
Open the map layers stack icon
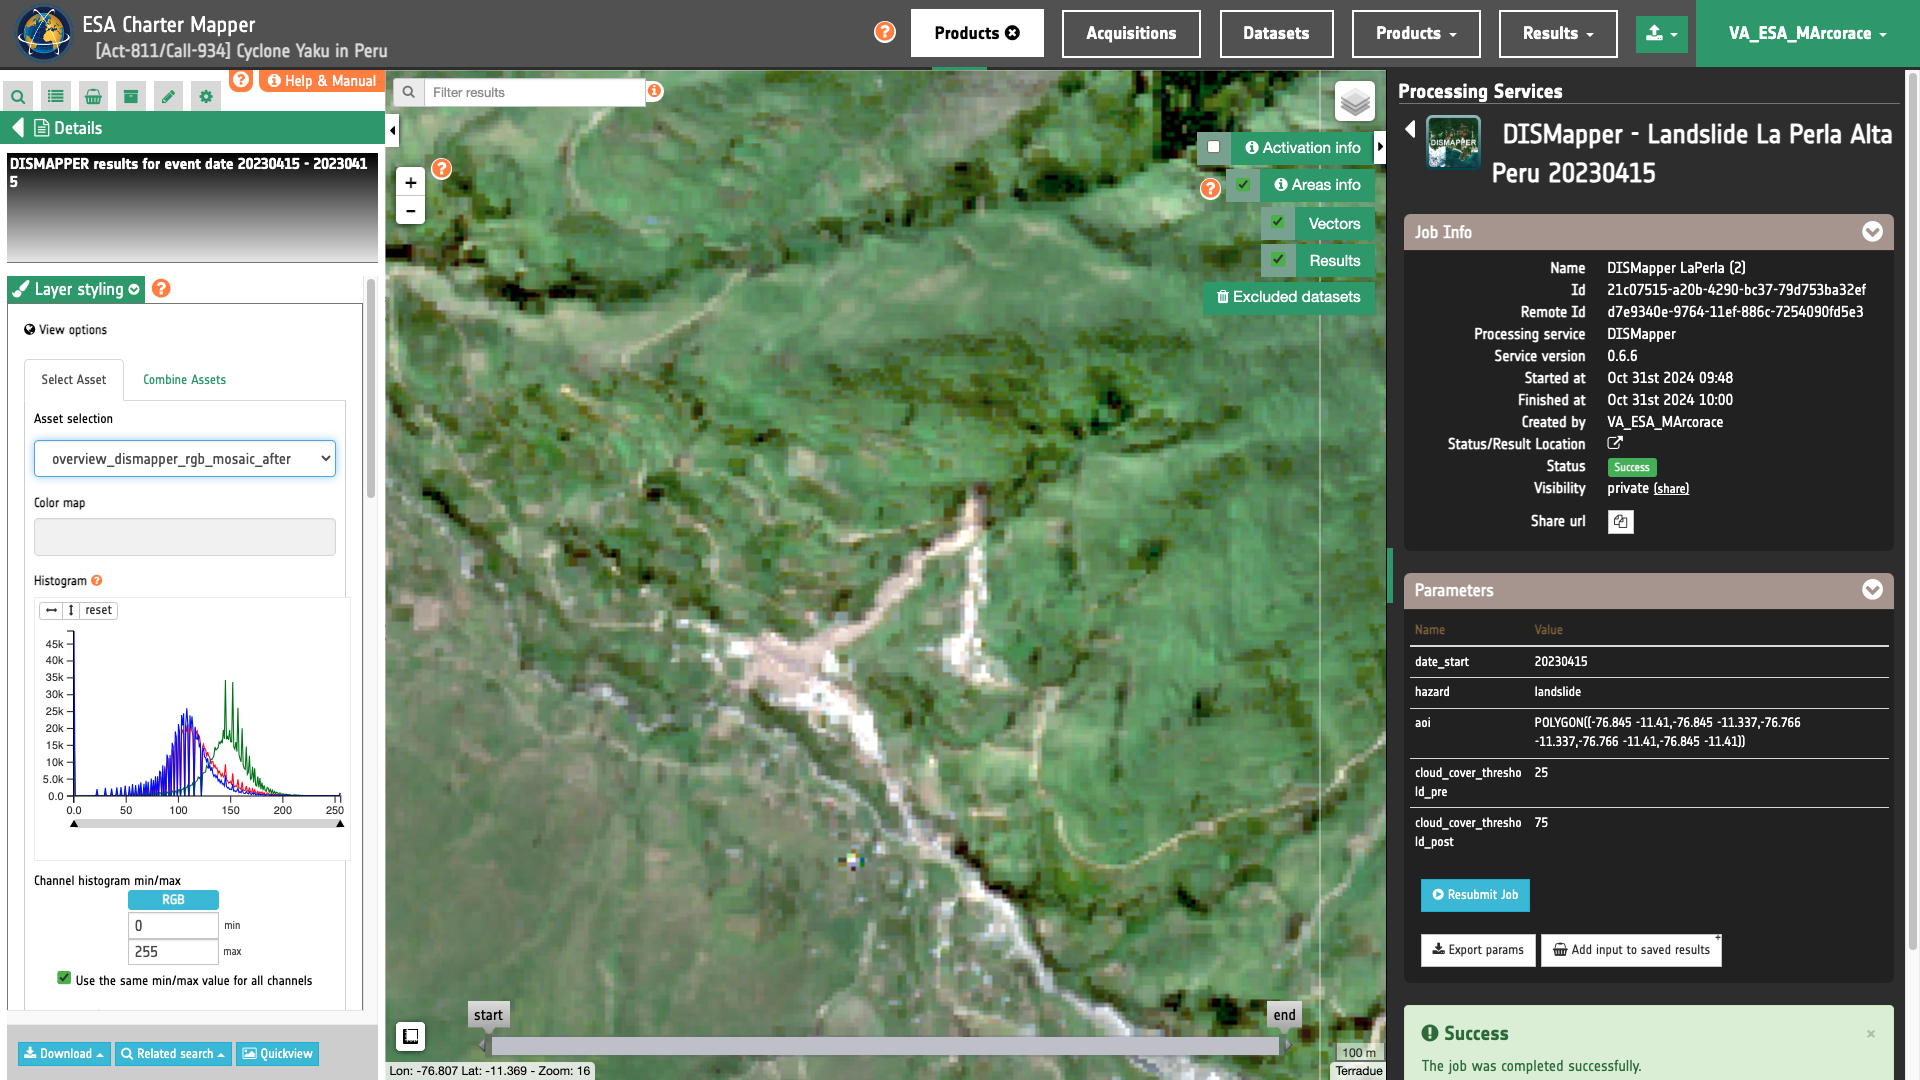pos(1354,101)
